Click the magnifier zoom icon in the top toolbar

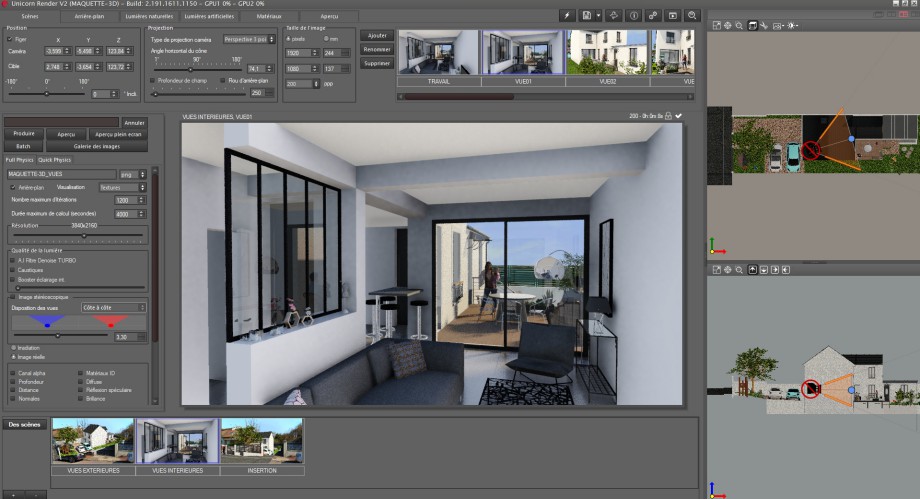[691, 16]
